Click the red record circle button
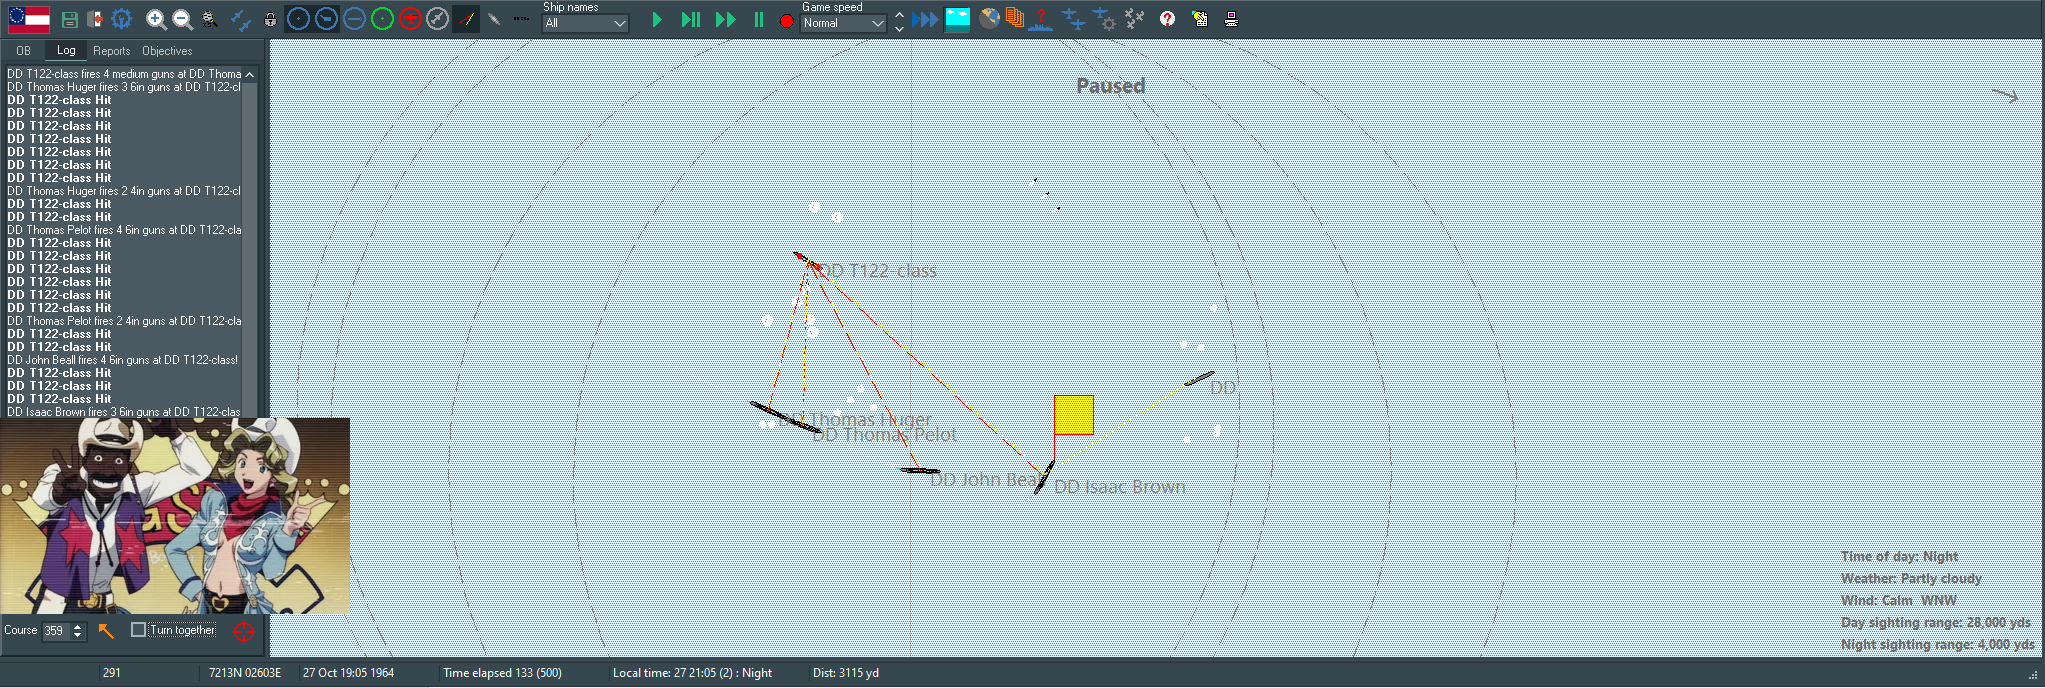The height and width of the screenshot is (688, 2045). pos(787,20)
